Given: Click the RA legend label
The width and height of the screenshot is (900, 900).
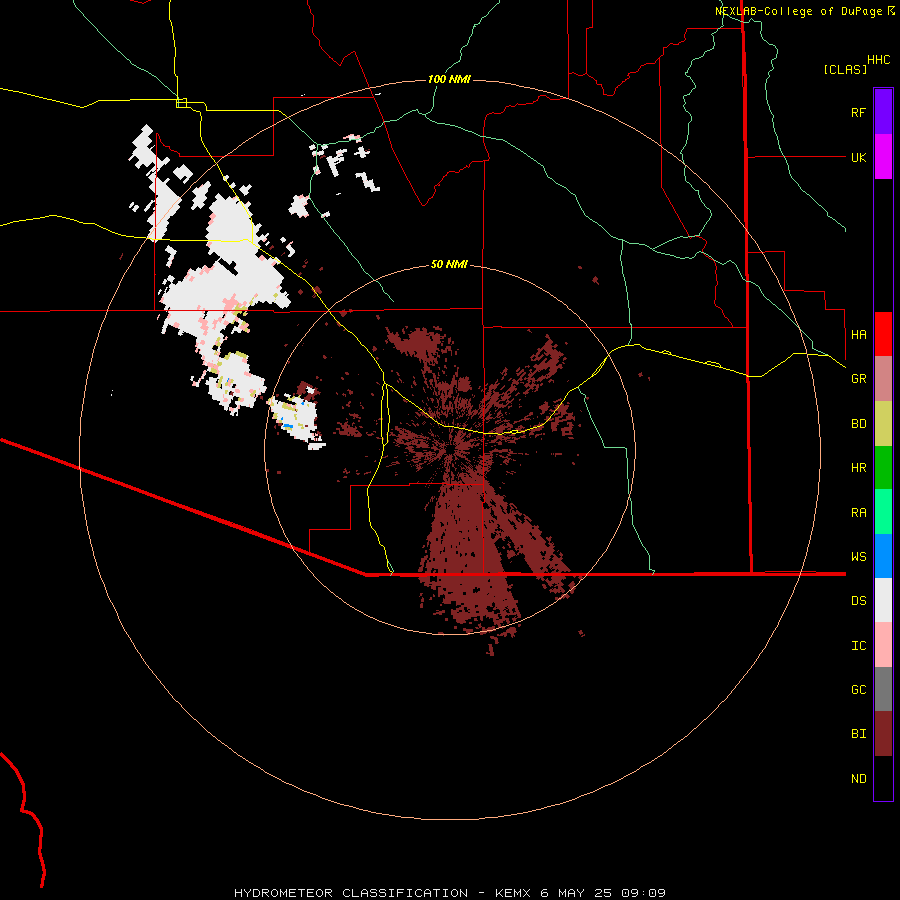Looking at the screenshot, I should pos(858,513).
